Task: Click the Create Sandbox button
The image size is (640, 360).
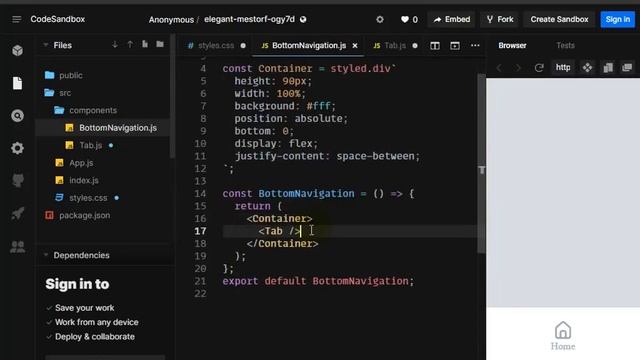Action: [560, 19]
